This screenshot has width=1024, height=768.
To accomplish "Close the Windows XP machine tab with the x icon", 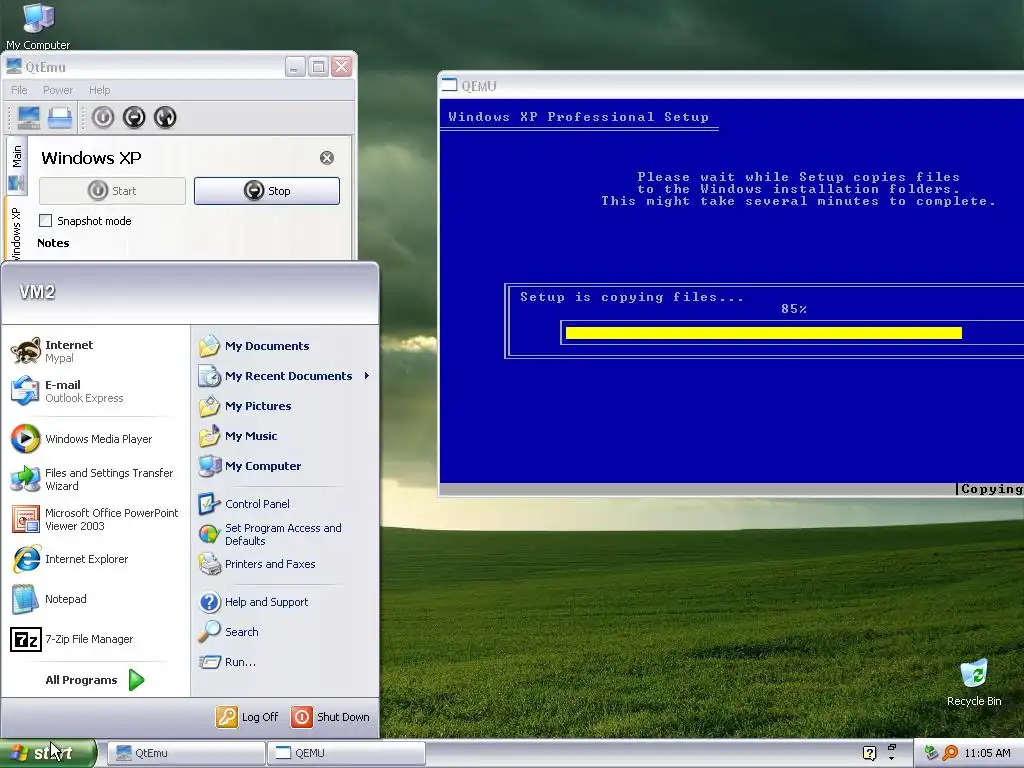I will [x=327, y=157].
